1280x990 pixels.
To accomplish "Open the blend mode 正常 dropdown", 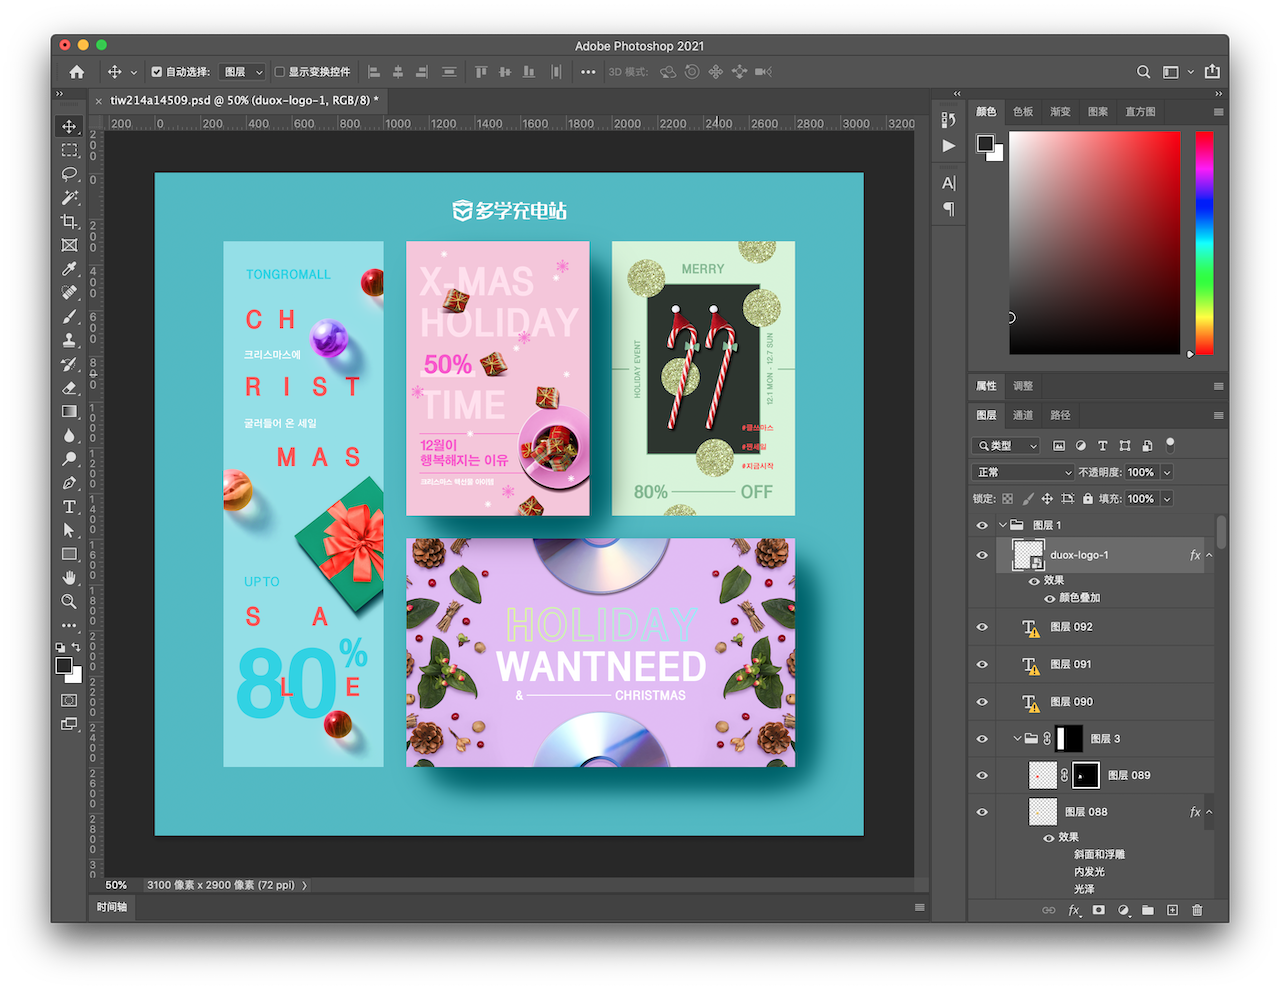I will pyautogui.click(x=1022, y=472).
